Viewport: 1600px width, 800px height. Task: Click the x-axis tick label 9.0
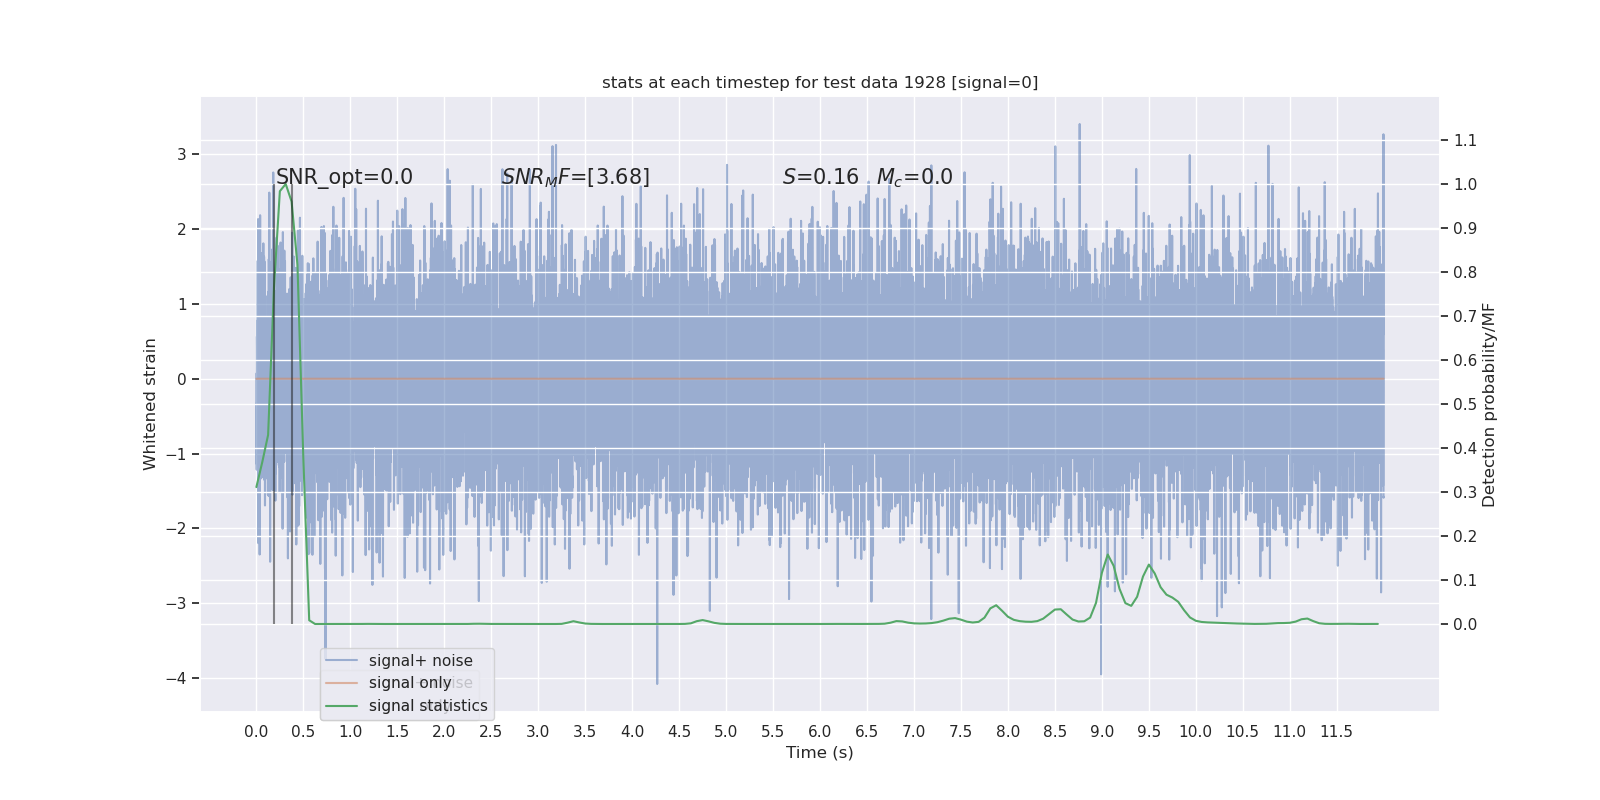point(1102,732)
